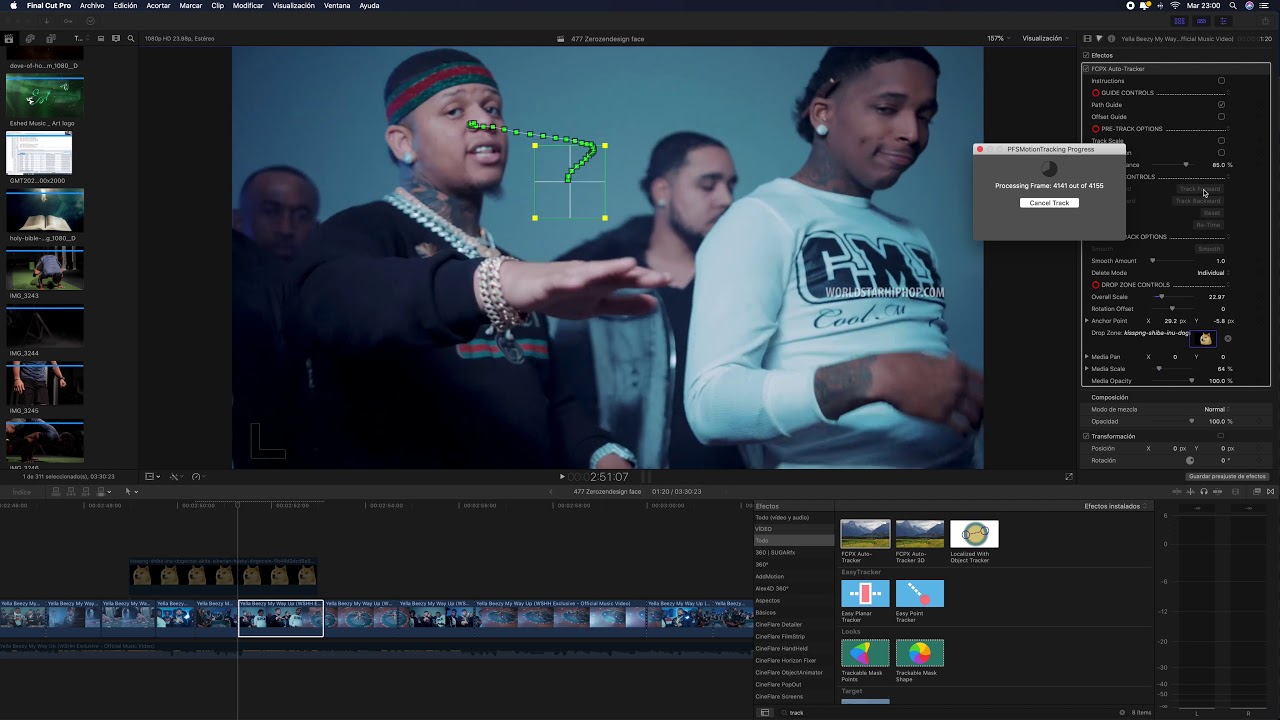
Task: Open the Modificar menu
Action: 248,6
